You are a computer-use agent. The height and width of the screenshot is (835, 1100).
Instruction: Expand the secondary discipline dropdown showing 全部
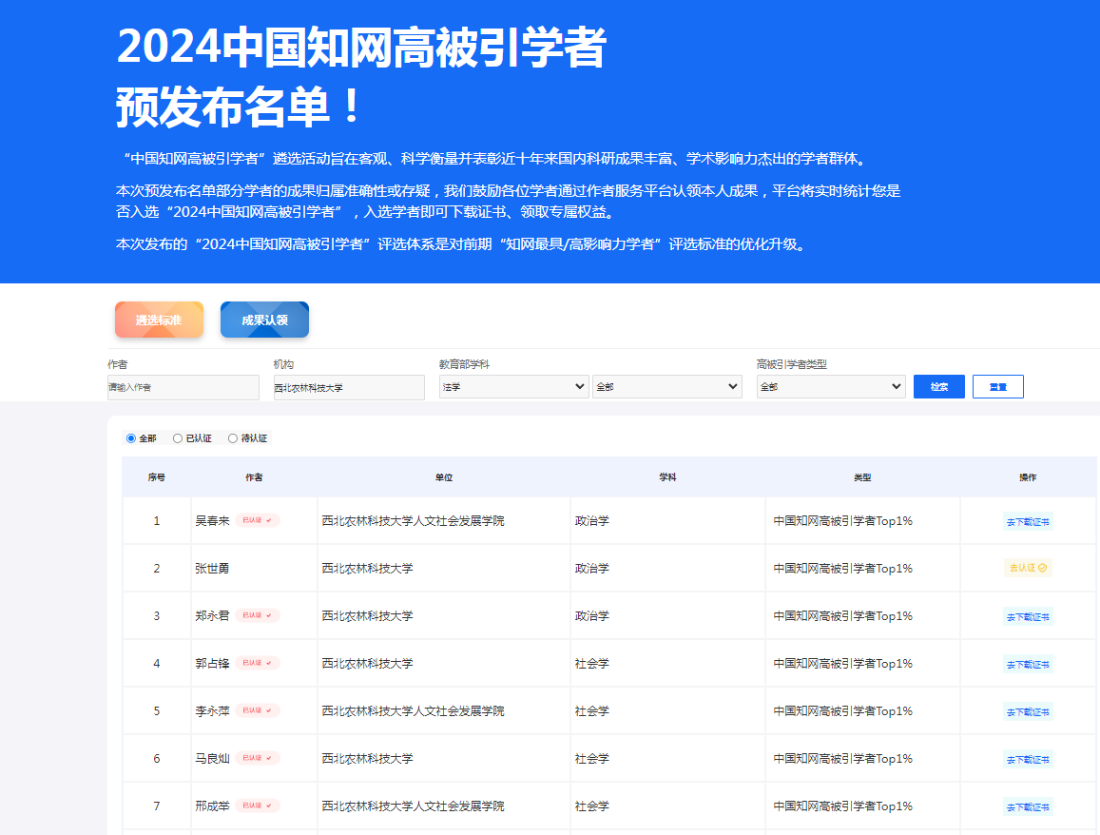tap(667, 386)
